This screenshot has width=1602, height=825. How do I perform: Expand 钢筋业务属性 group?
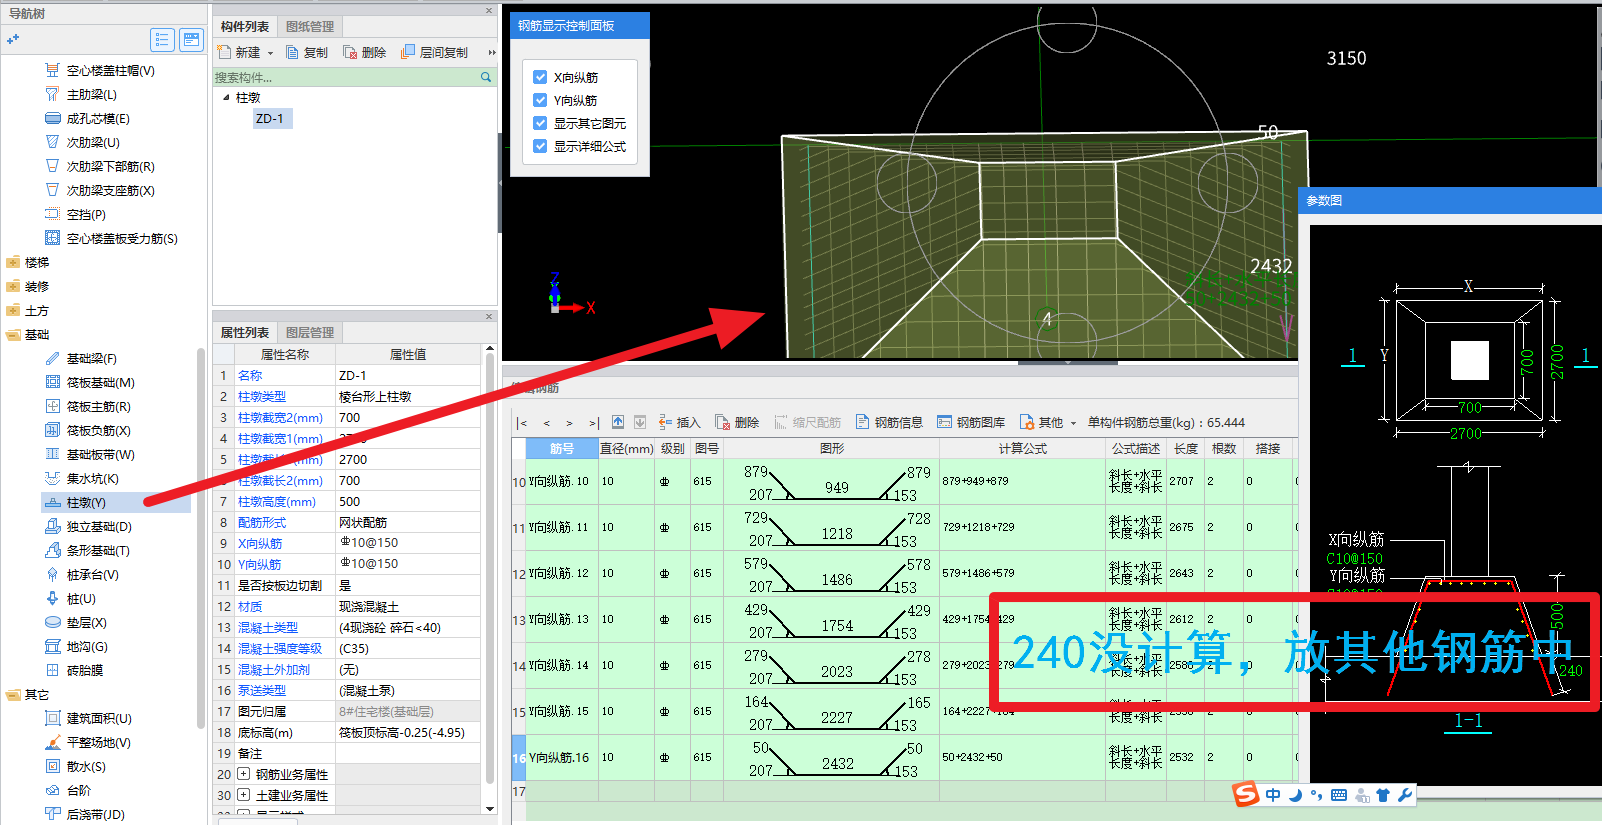243,774
